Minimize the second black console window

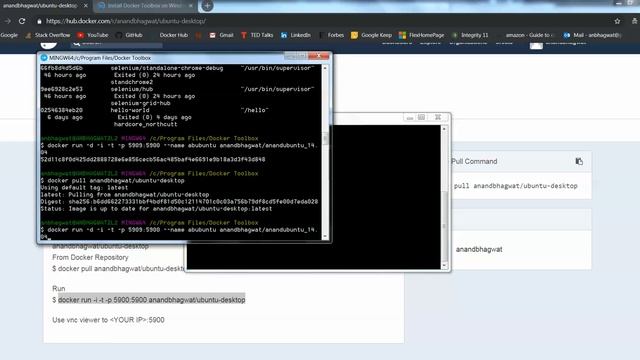[409, 118]
